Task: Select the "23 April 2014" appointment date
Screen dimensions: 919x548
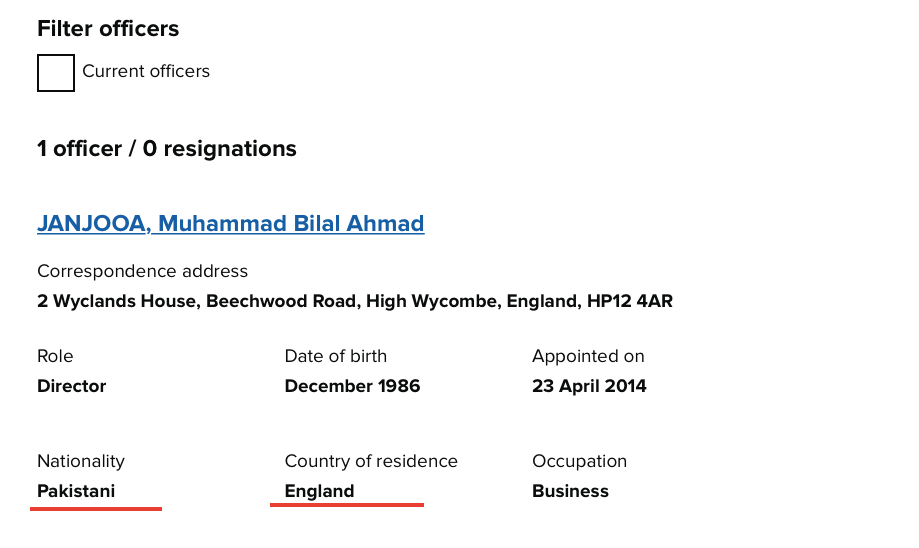Action: pos(589,386)
